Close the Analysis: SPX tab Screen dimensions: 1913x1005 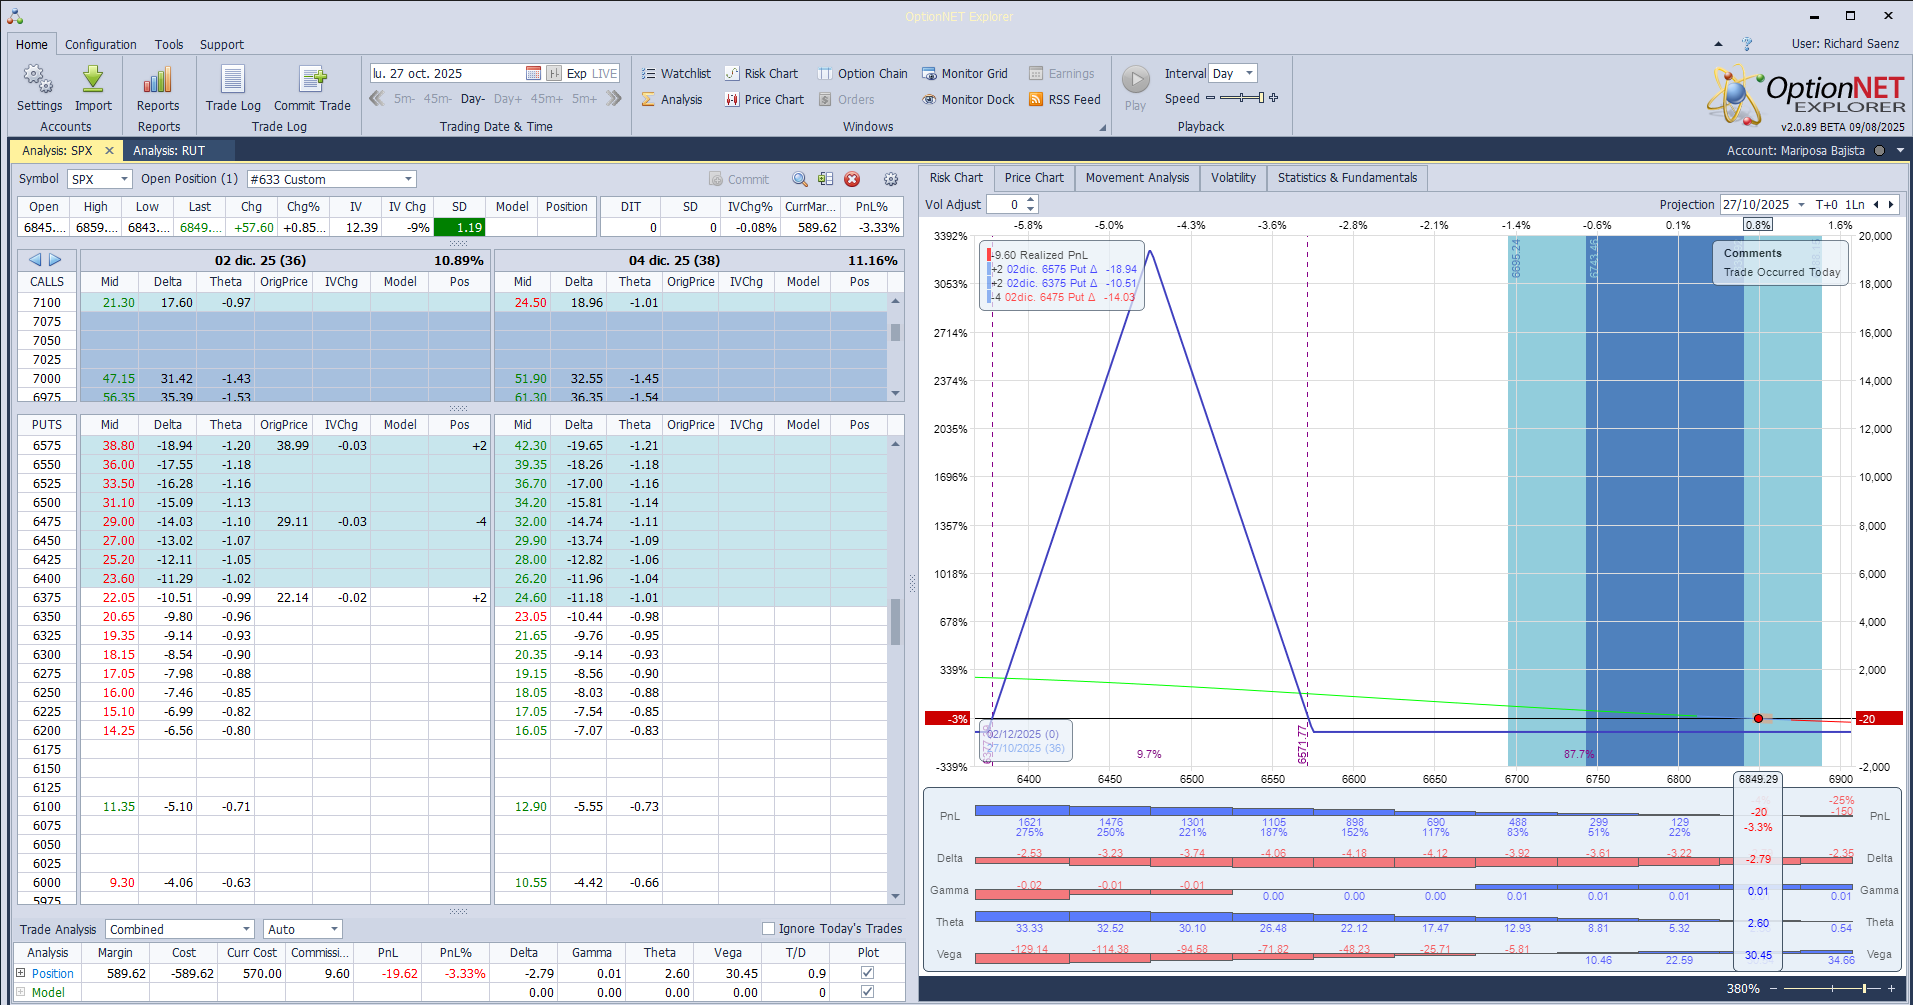click(109, 150)
